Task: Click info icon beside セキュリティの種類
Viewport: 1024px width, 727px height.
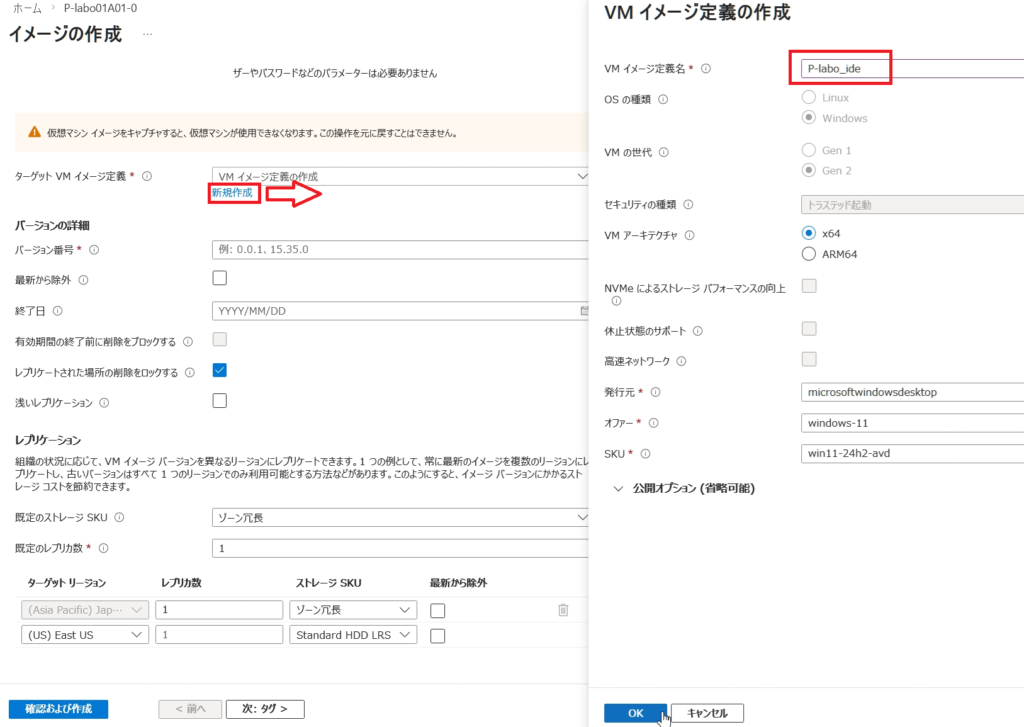Action: [688, 205]
